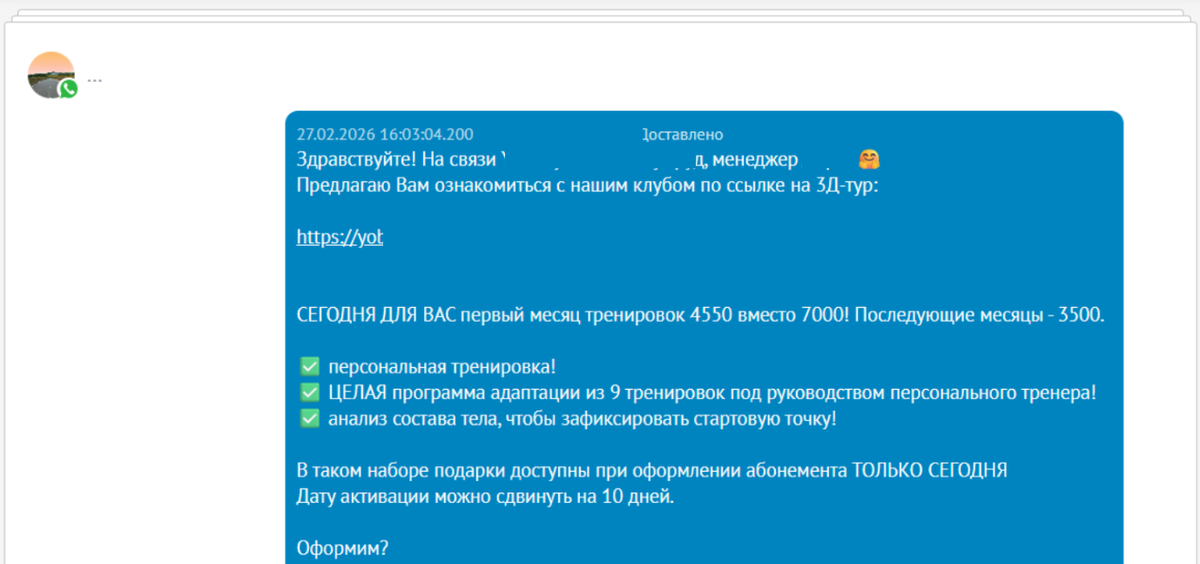Open the ellipsis next to the avatar
The width and height of the screenshot is (1200, 564).
pyautogui.click(x=94, y=79)
